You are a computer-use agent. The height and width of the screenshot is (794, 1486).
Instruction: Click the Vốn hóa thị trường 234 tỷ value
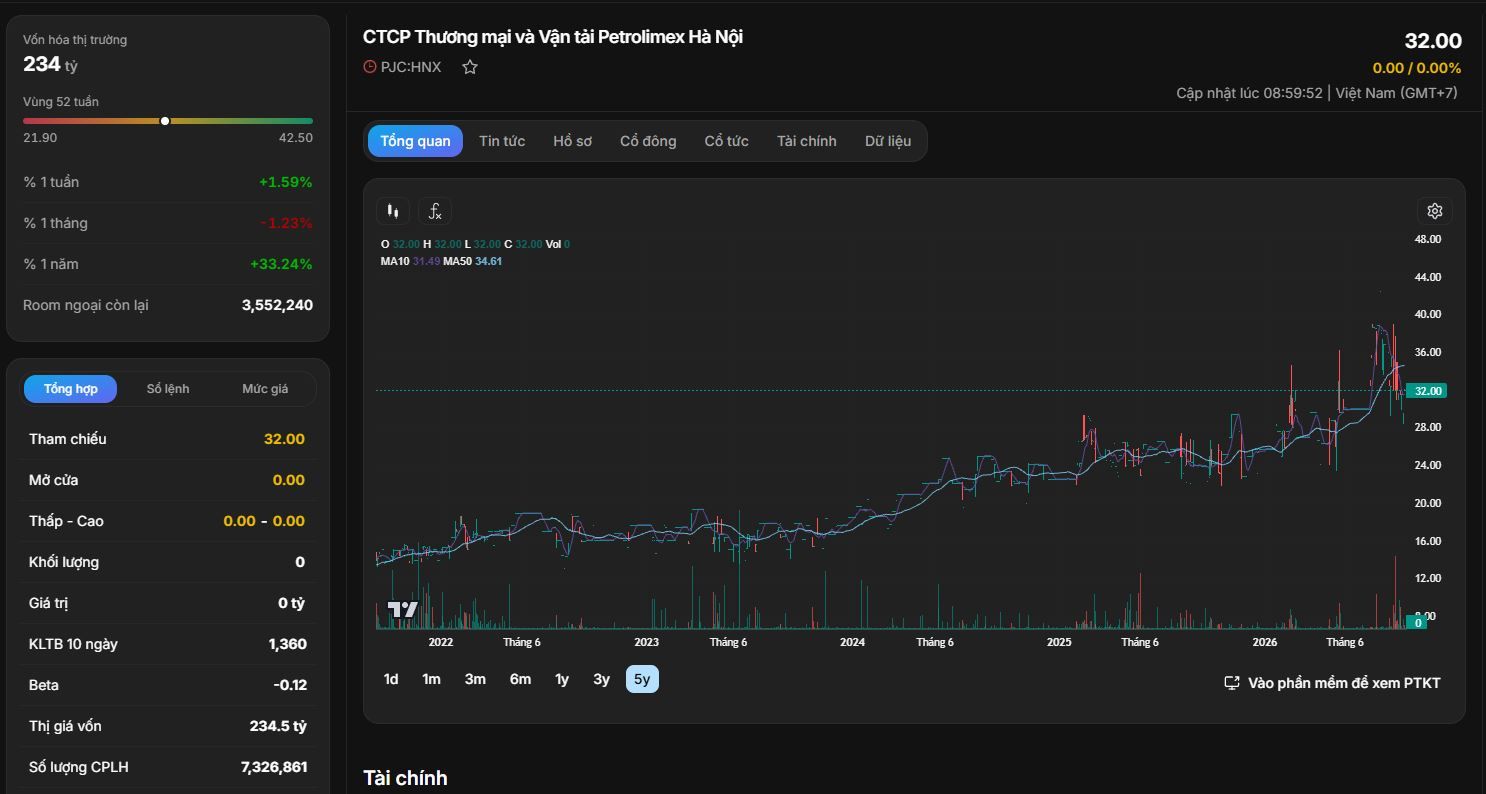tap(50, 64)
